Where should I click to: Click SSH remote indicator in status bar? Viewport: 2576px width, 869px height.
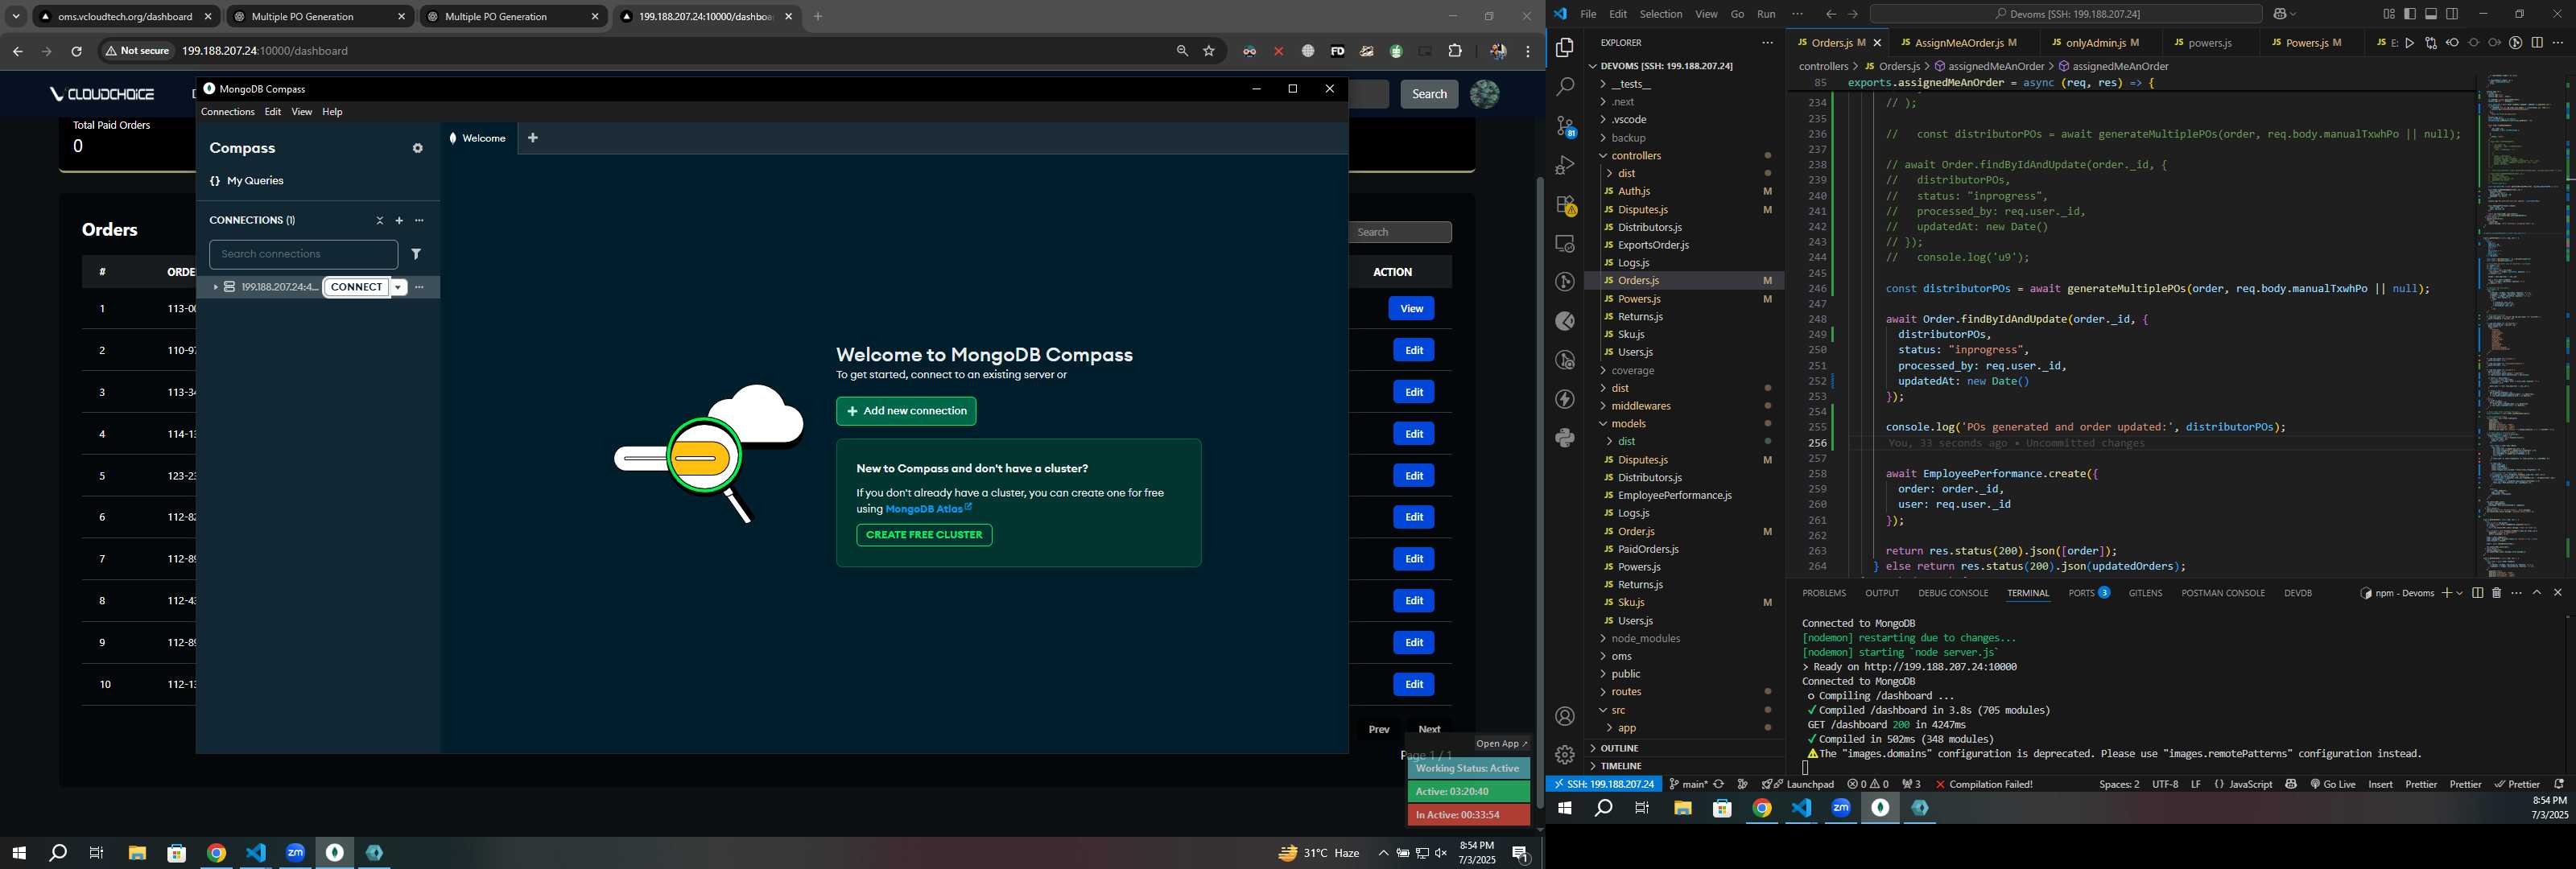click(x=1603, y=784)
